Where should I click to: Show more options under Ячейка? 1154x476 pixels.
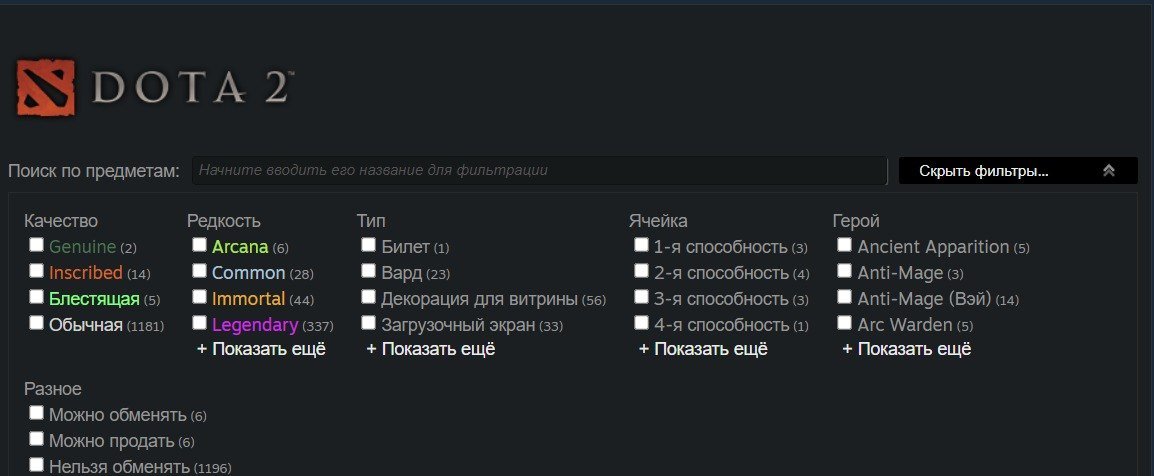[x=704, y=349]
